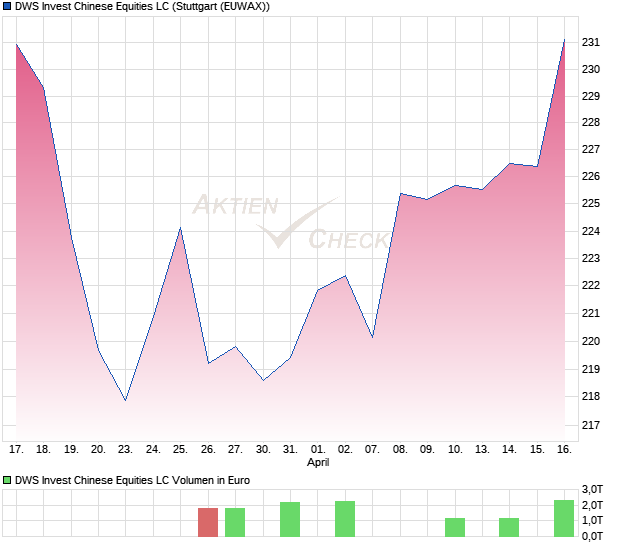The width and height of the screenshot is (620, 546).
Task: Click the price axis label '220'
Action: click(591, 341)
